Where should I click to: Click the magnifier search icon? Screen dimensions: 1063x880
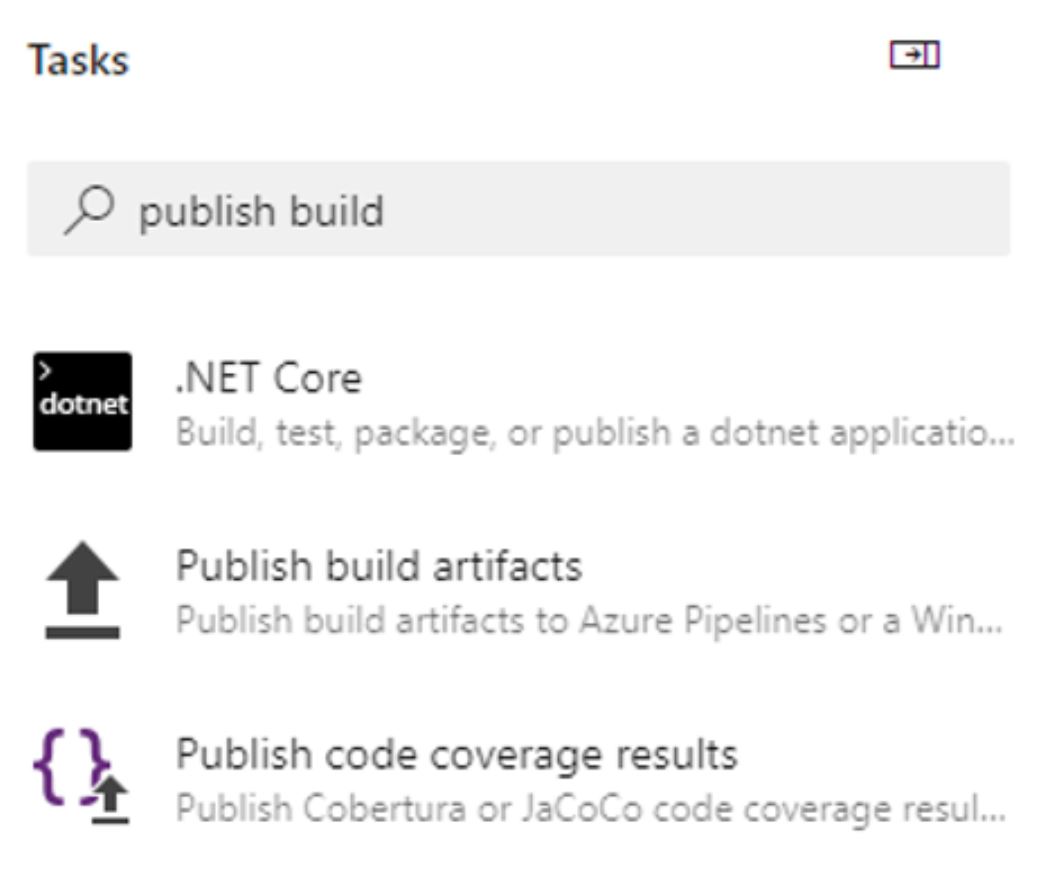(89, 210)
